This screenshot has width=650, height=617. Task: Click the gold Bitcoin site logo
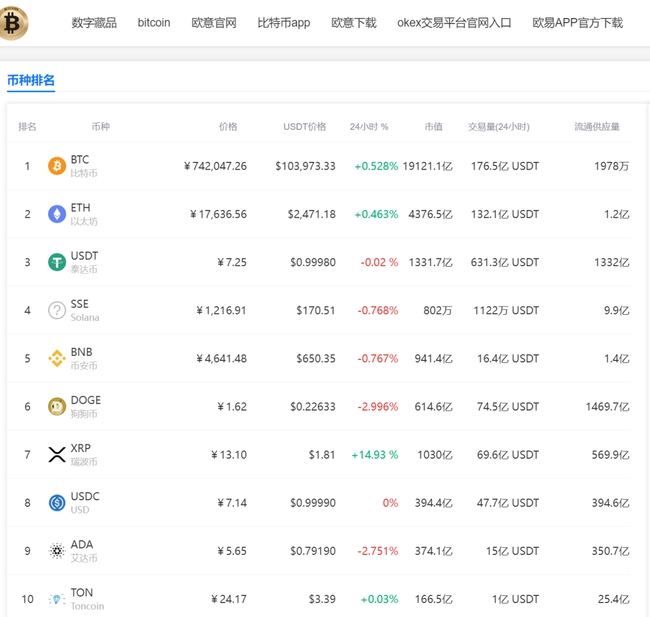13,23
